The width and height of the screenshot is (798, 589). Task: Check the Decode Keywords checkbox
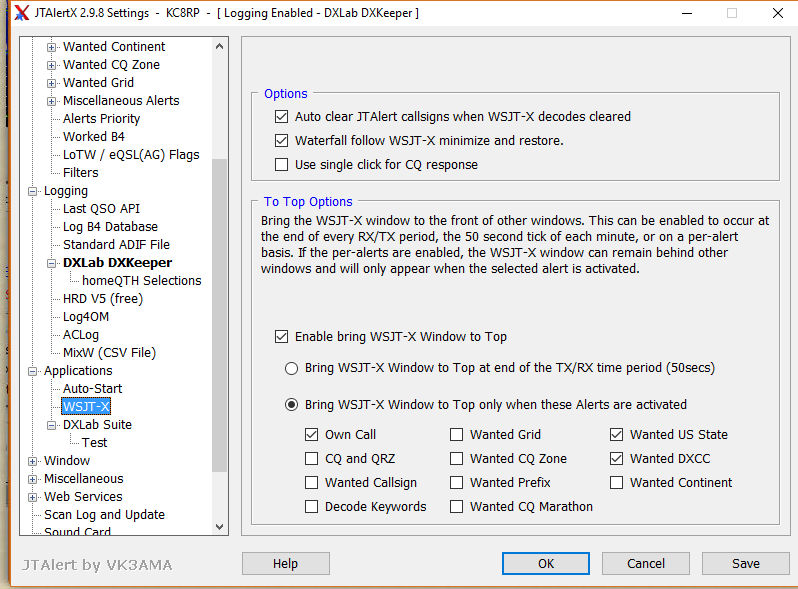(311, 507)
